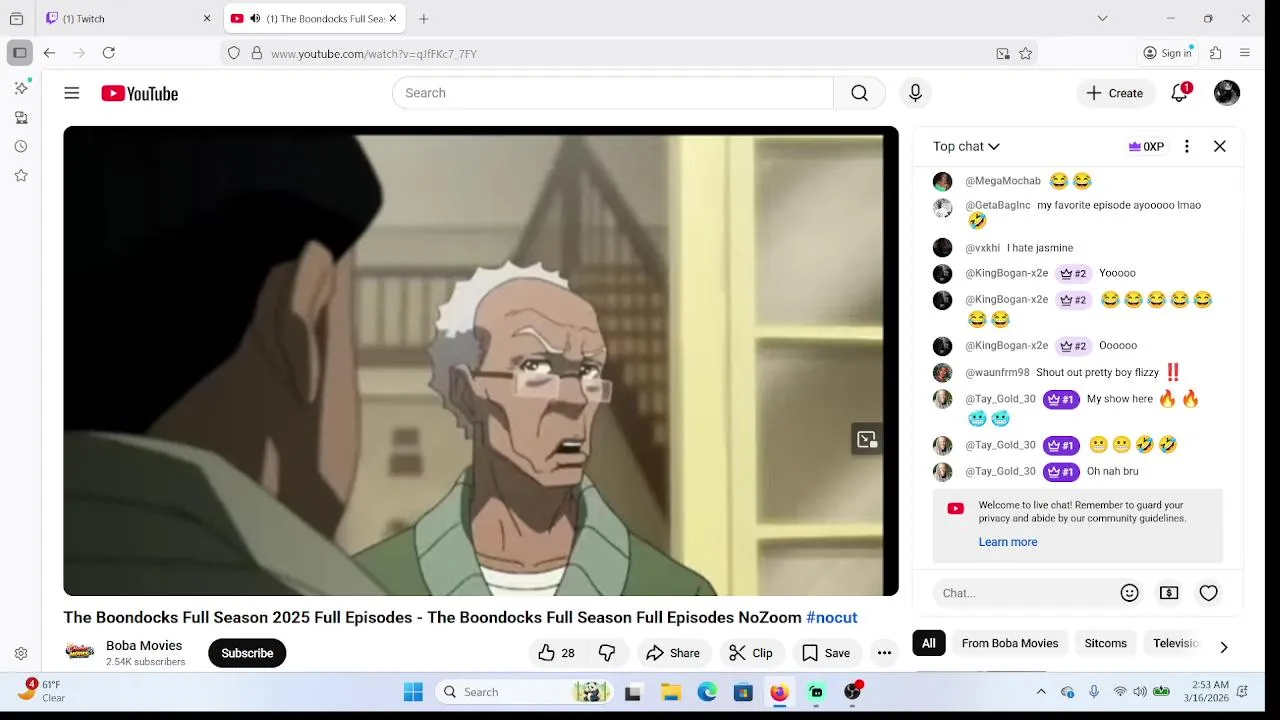Click the picture-in-picture overlay icon on video

pyautogui.click(x=867, y=439)
